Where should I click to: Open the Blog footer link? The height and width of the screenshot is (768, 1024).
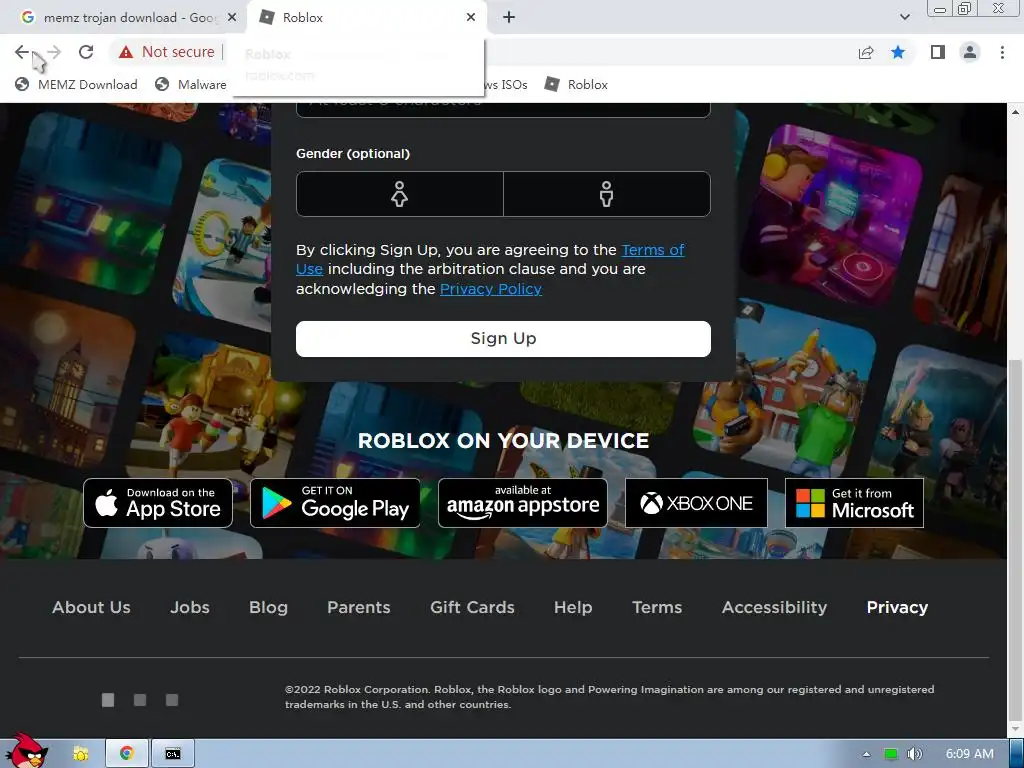[x=268, y=607]
